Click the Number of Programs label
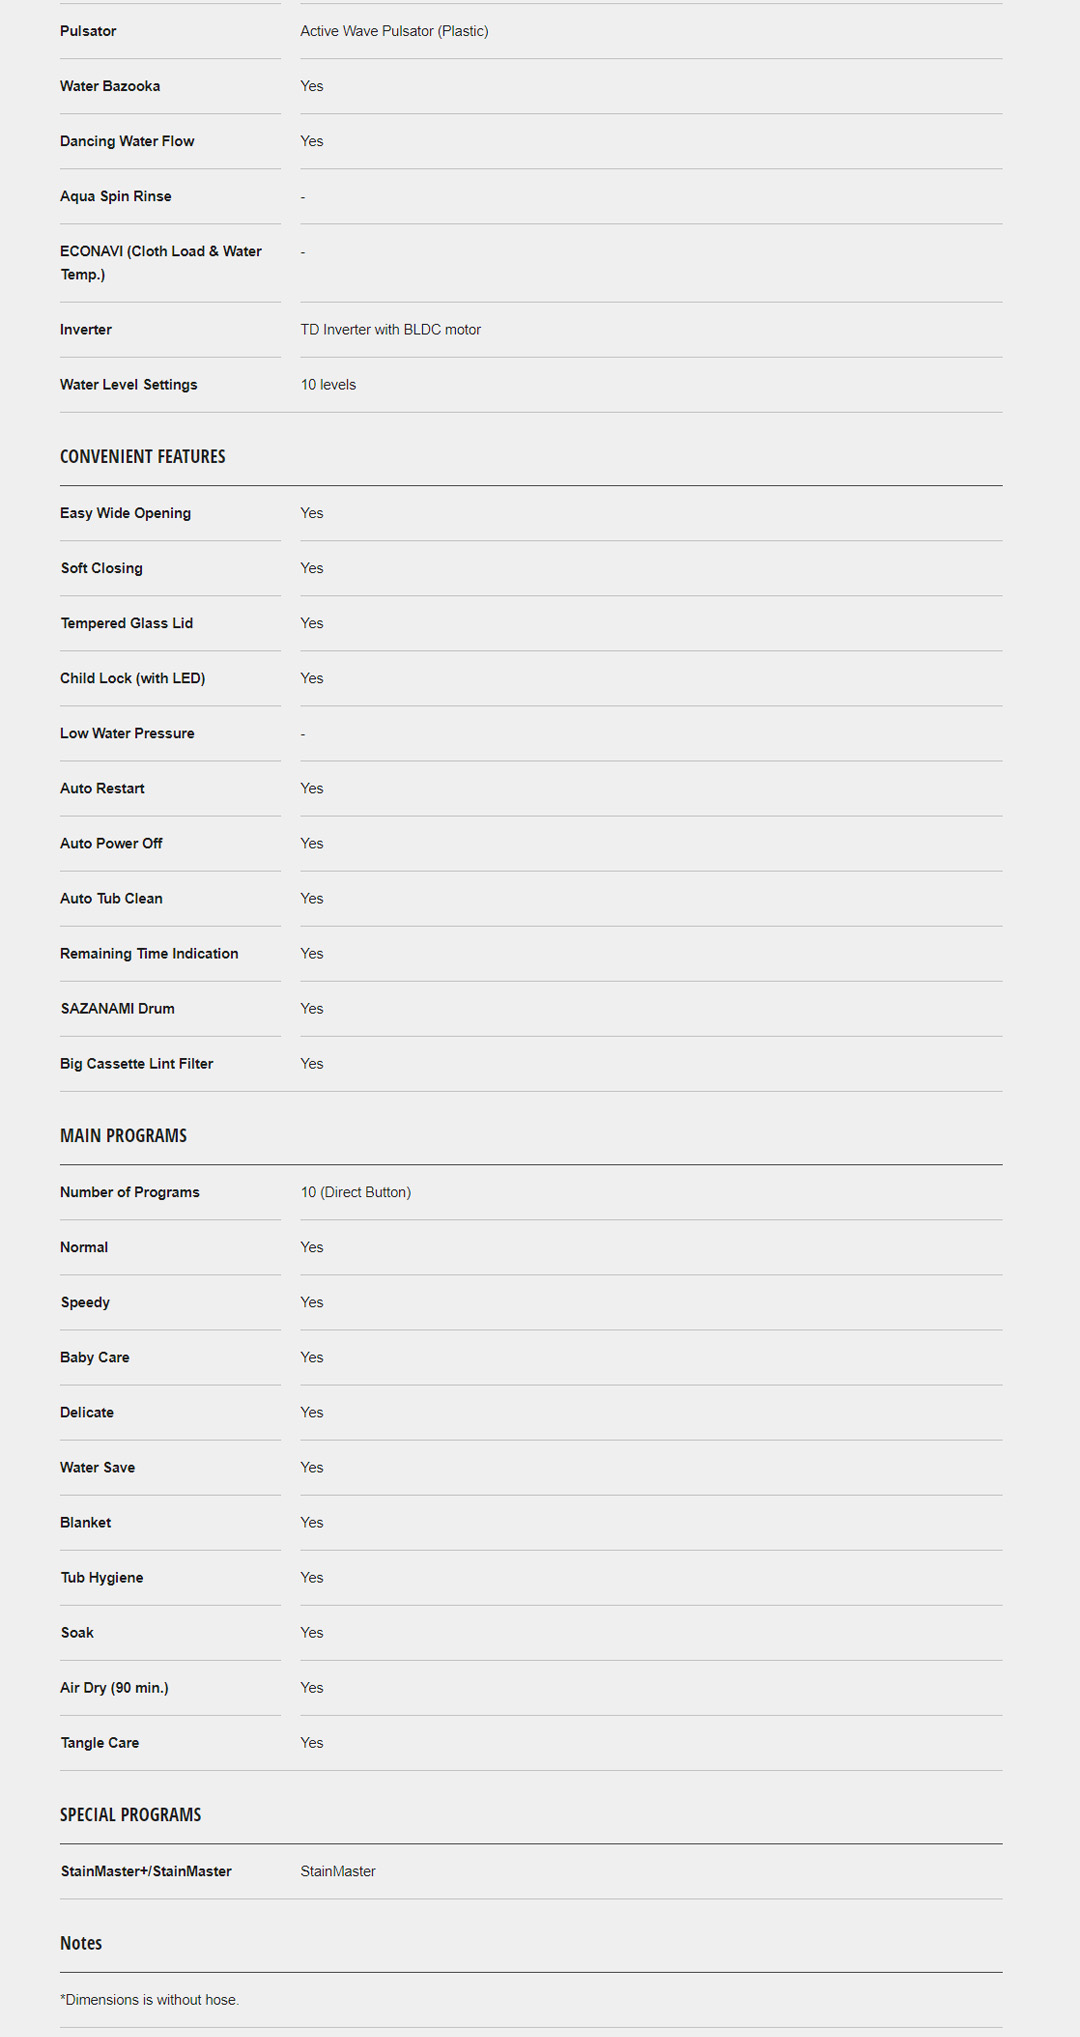Viewport: 1080px width, 2037px height. pos(129,1192)
